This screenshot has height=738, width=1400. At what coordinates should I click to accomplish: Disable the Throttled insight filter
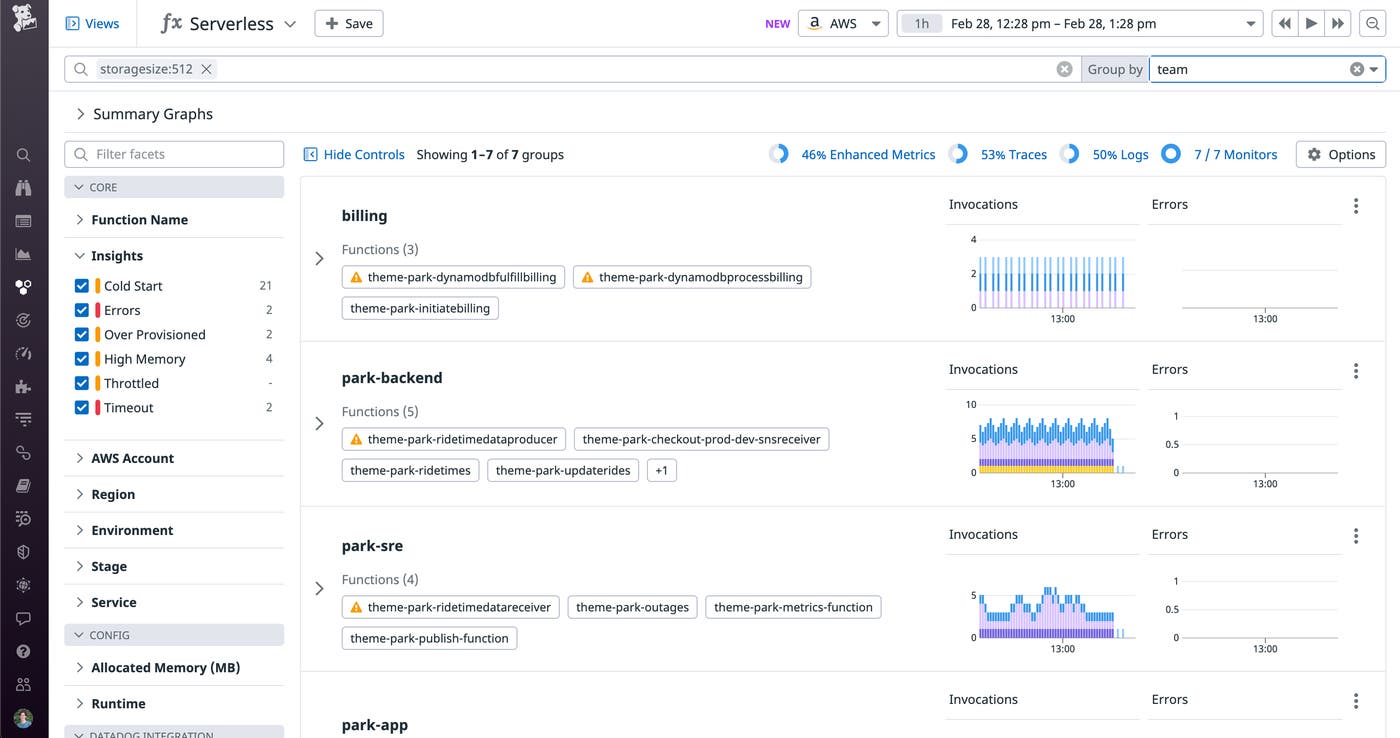[82, 383]
